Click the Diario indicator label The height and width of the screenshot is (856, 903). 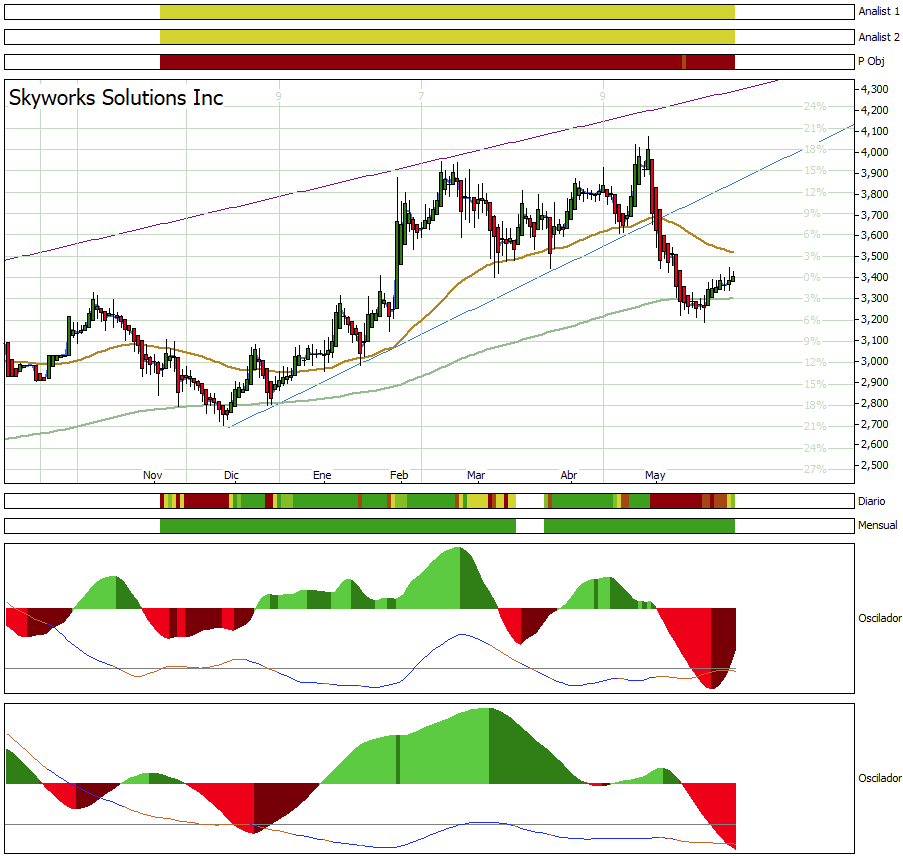(x=871, y=501)
